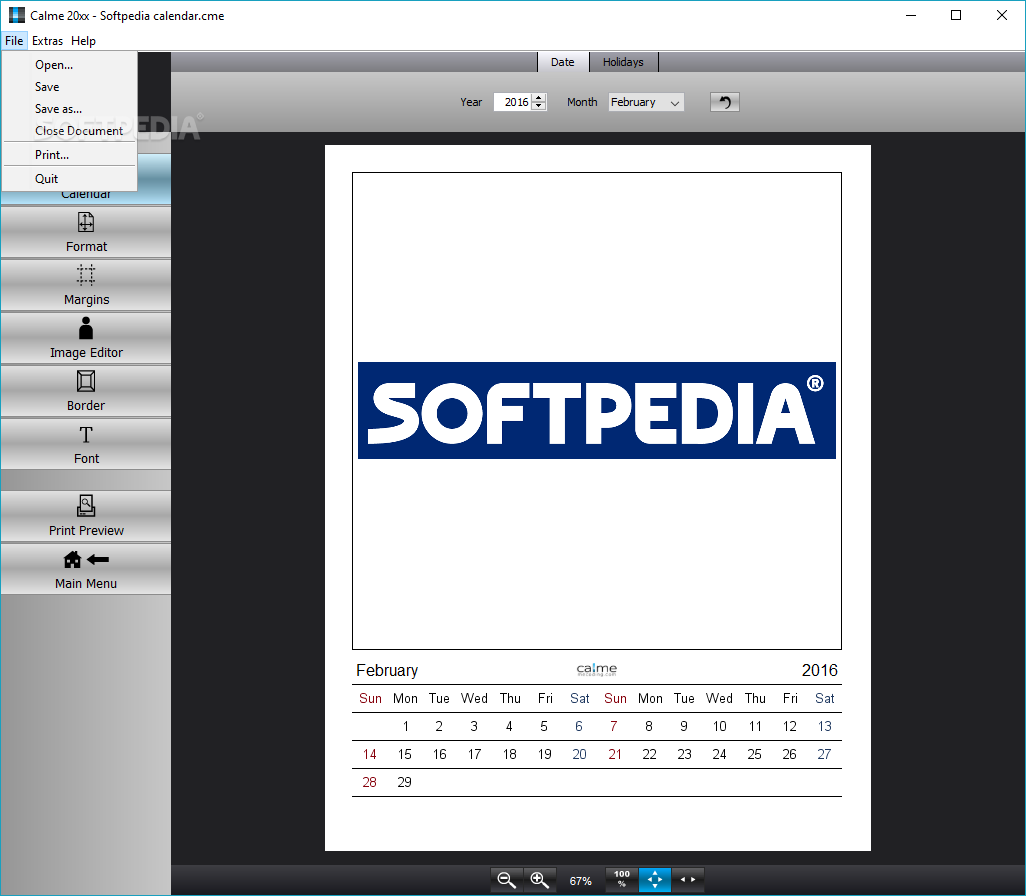Click the zoom out magnifier
Viewport: 1026px width, 896px height.
point(507,880)
